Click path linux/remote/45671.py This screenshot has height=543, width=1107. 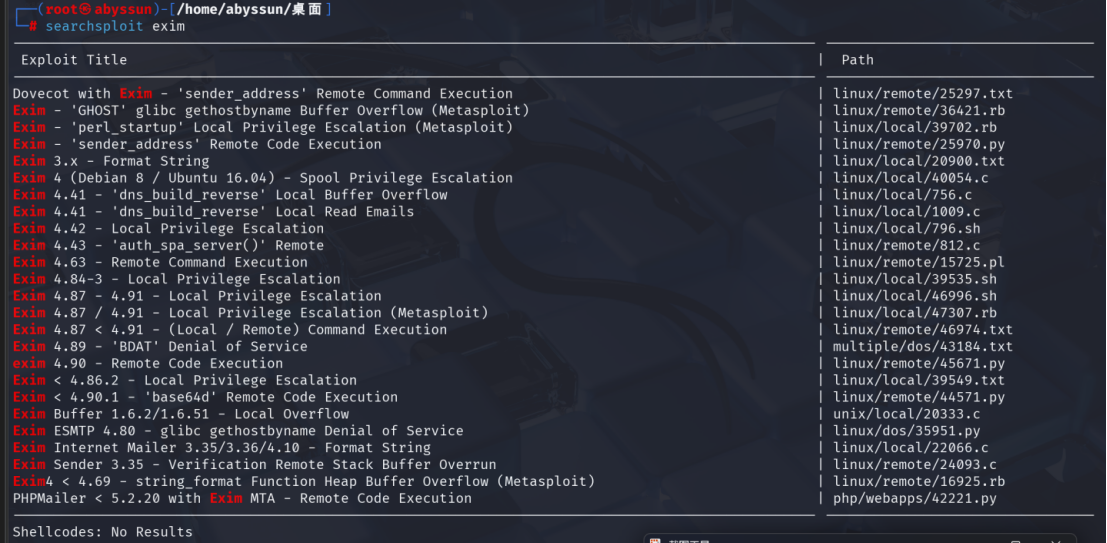pos(919,364)
